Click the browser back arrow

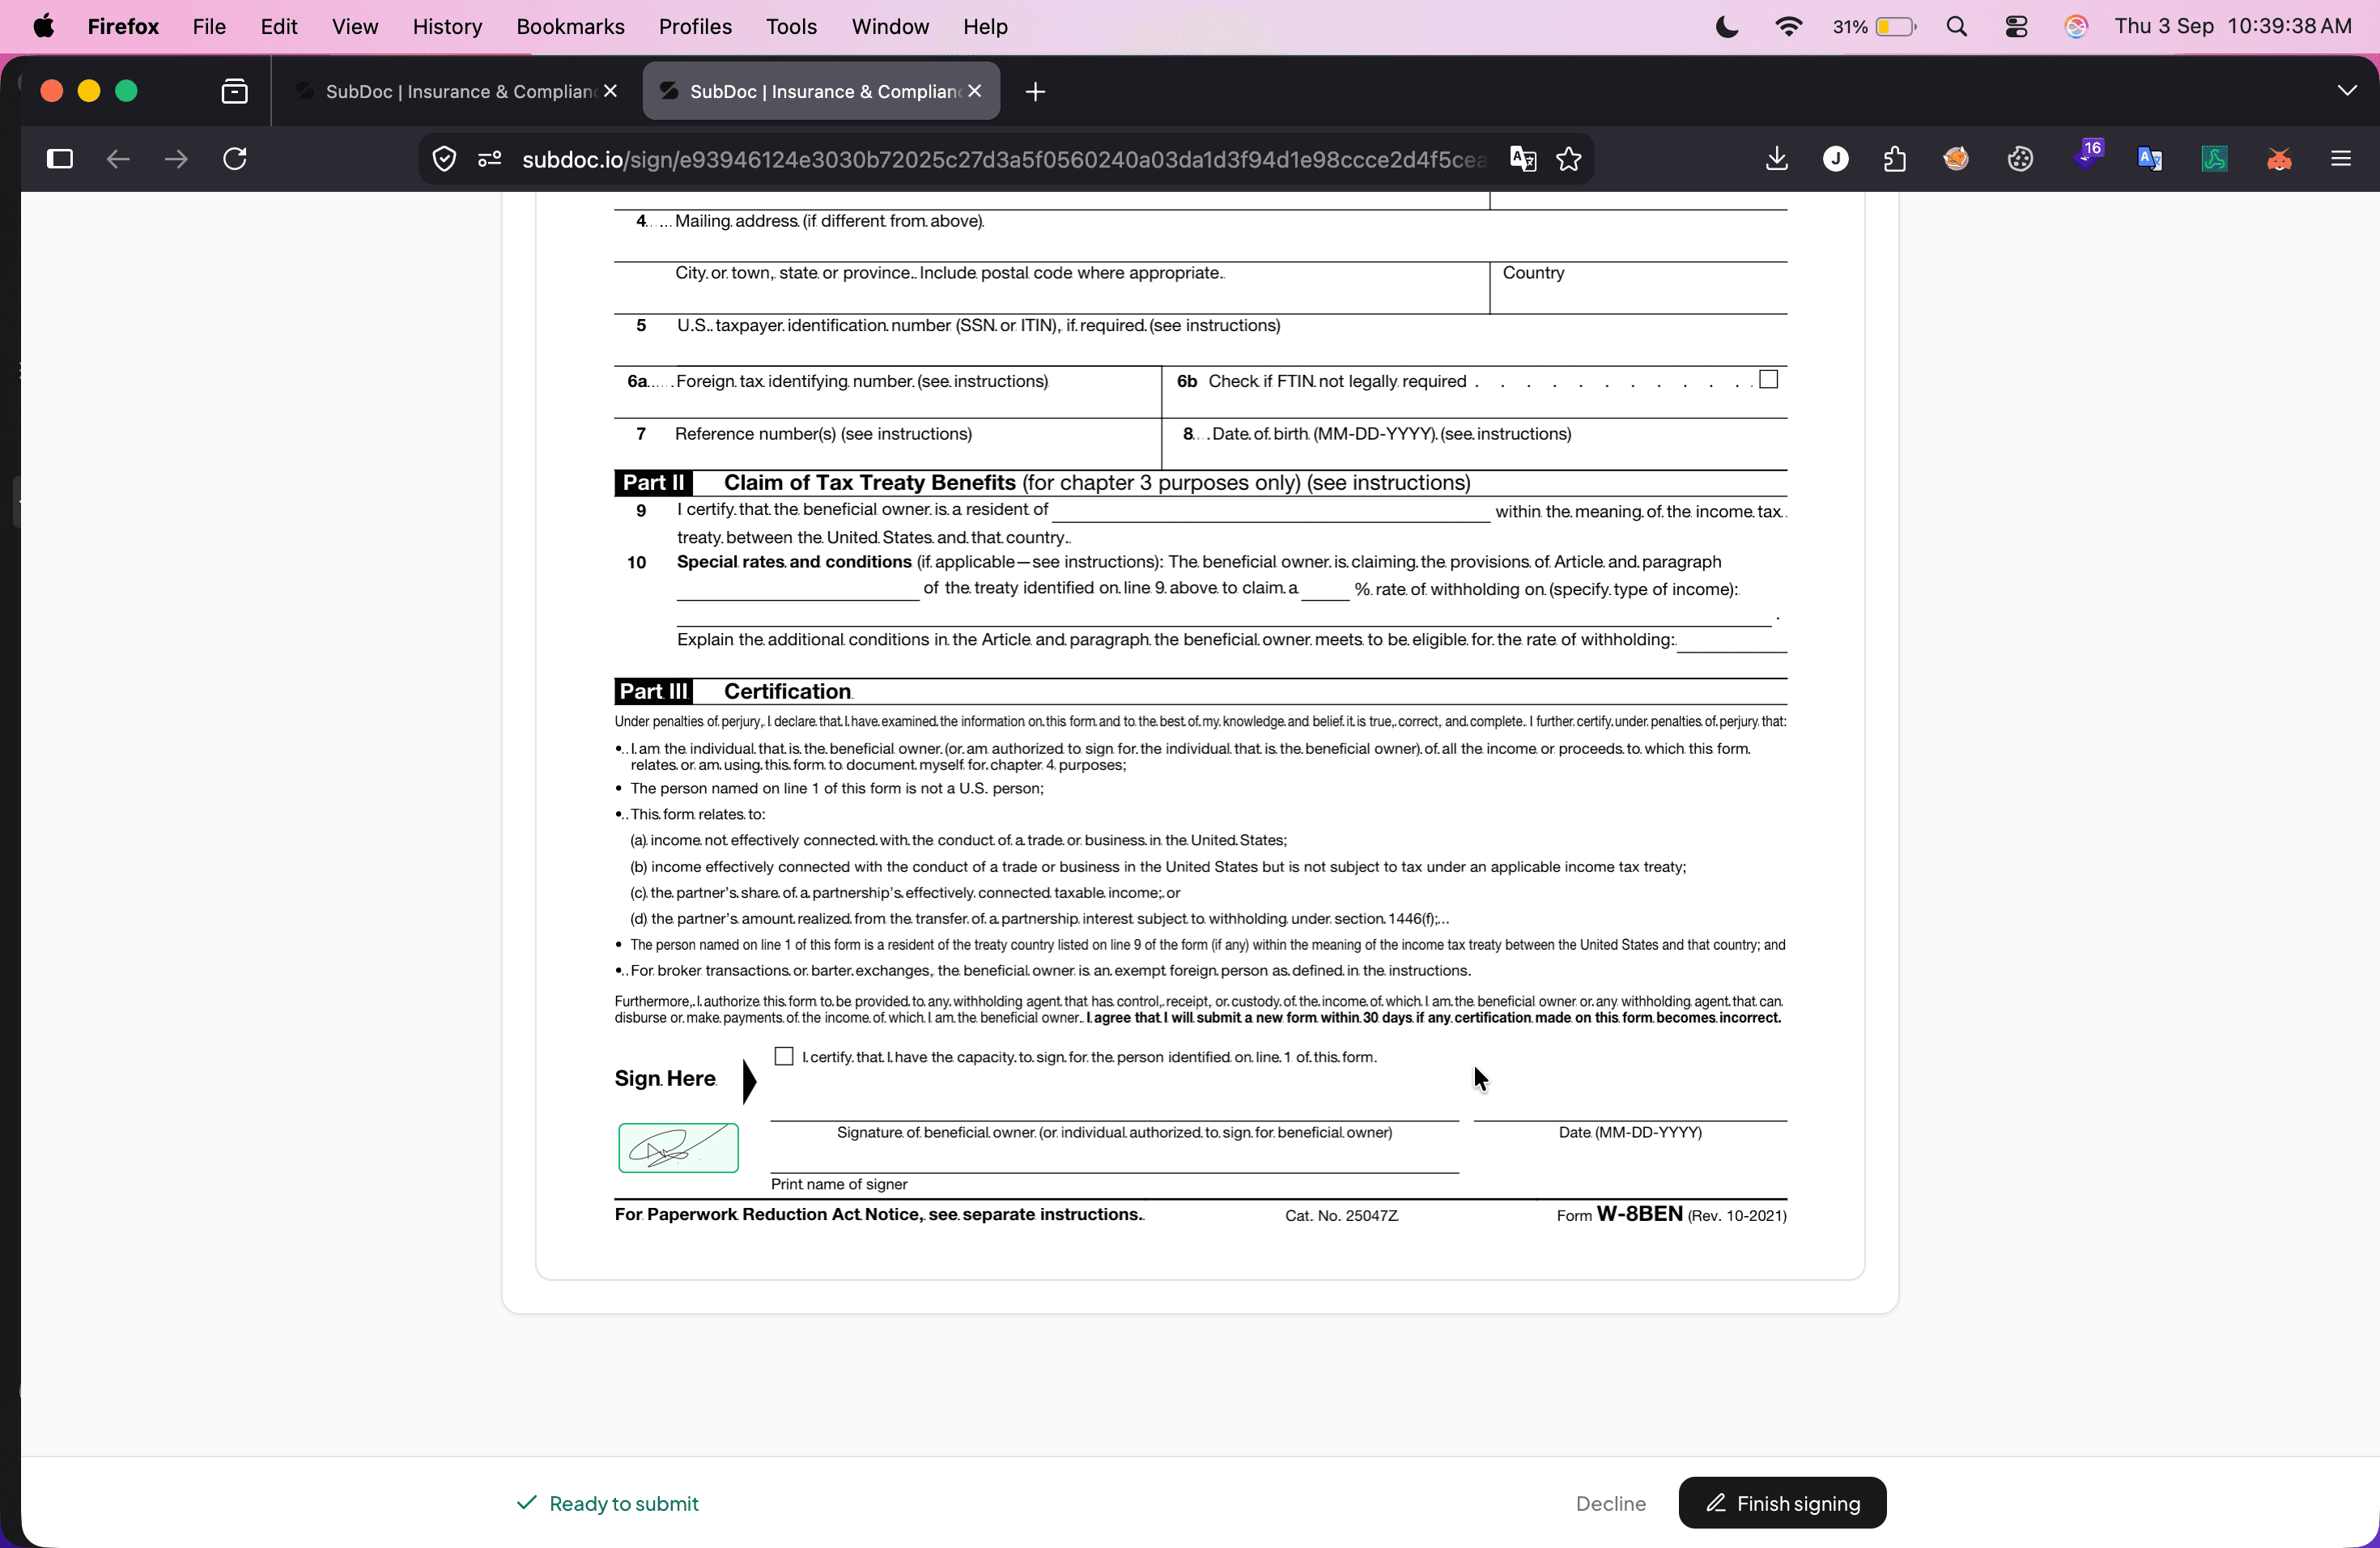(x=118, y=159)
